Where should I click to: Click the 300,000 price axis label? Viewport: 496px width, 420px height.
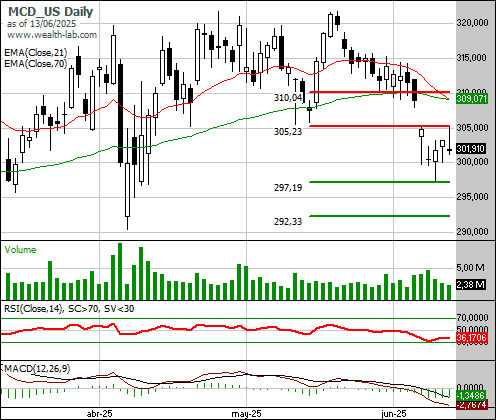[472, 162]
